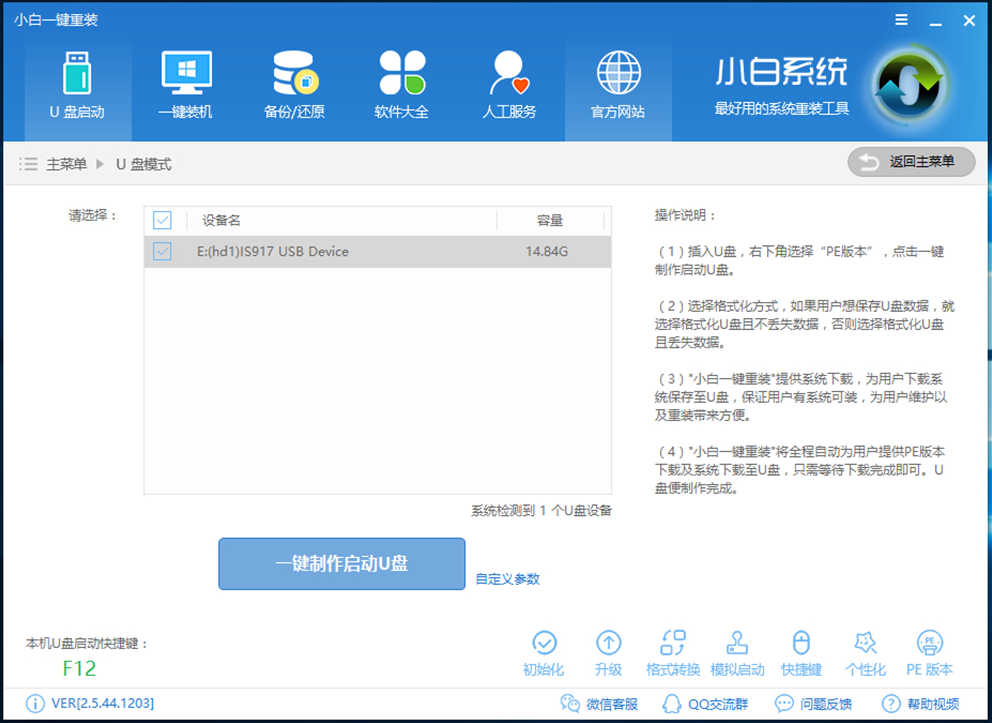Open the 格式转换 format conversion tool
This screenshot has height=723, width=992.
pyautogui.click(x=672, y=652)
